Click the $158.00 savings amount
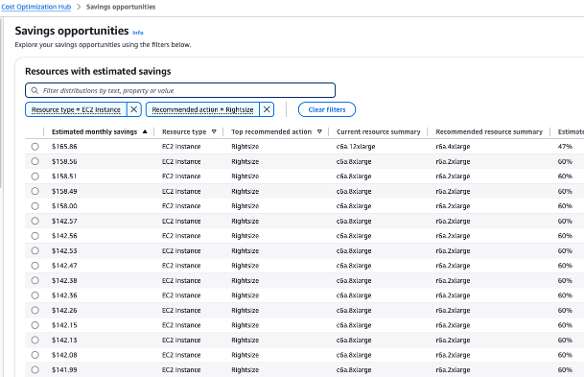The height and width of the screenshot is (377, 584). [x=64, y=206]
